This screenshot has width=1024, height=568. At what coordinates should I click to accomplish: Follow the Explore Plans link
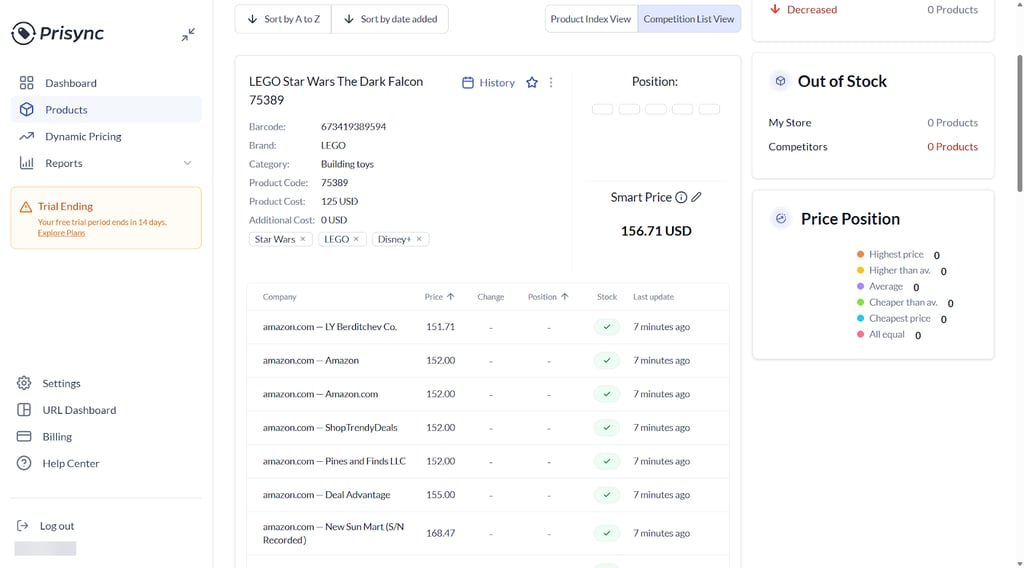tap(61, 233)
